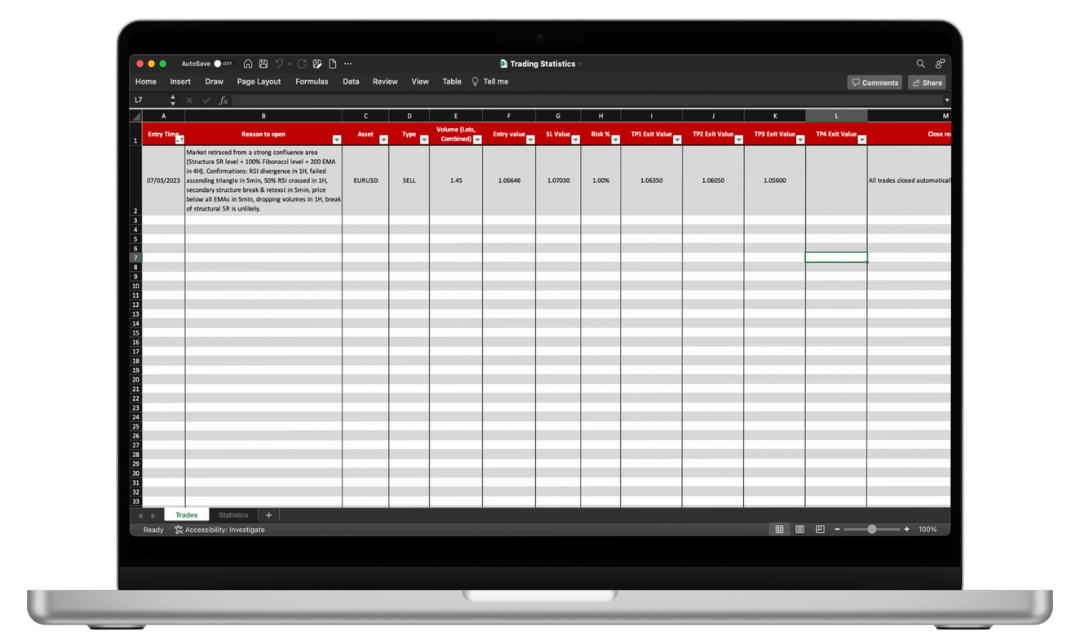Open the Formulas ribbon tab

tap(311, 82)
